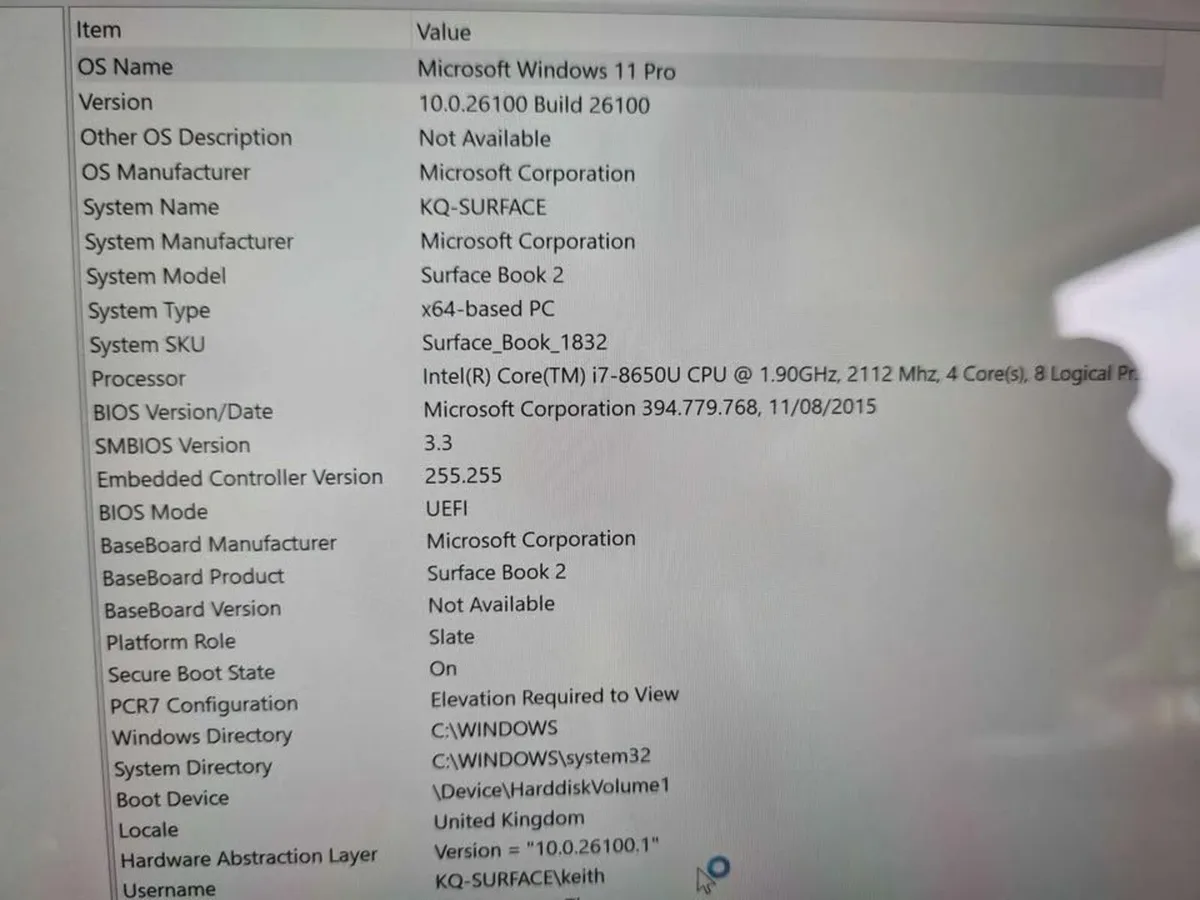Select value \Device\HarddiskVolume1

pos(551,788)
